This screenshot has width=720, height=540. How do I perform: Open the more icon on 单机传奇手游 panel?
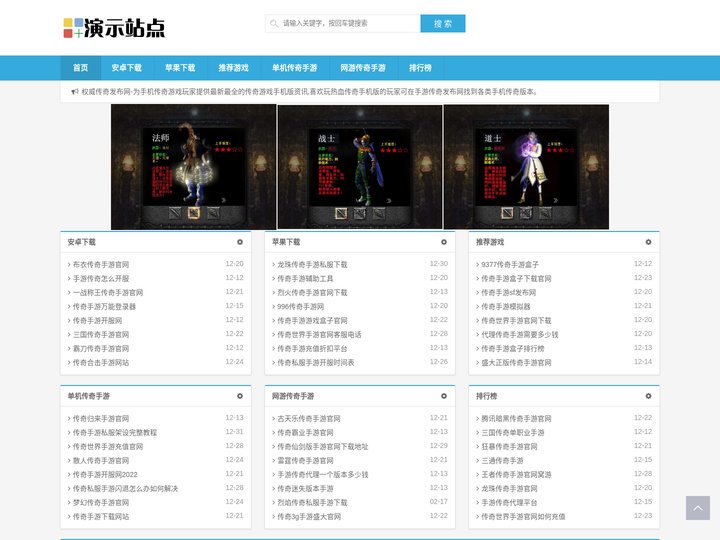click(240, 396)
